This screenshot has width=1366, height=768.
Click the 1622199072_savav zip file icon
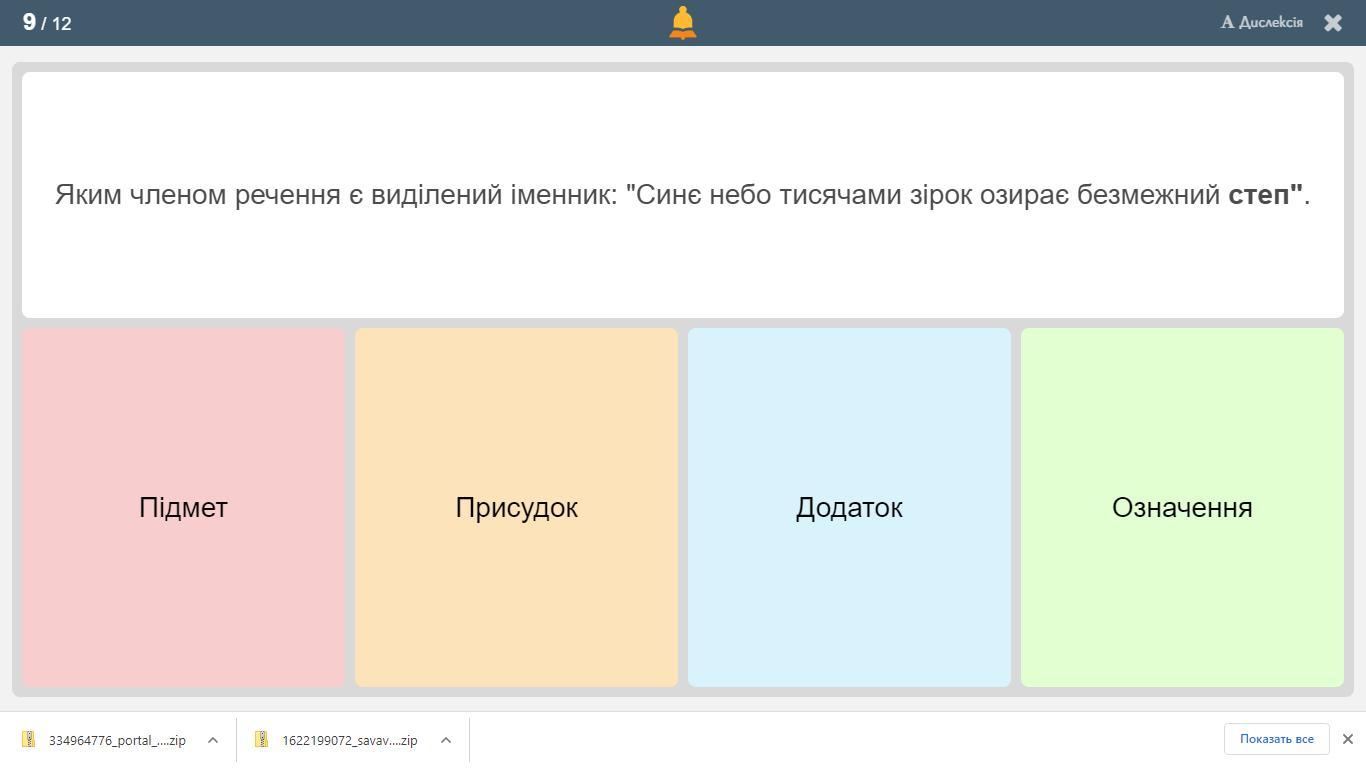pyautogui.click(x=262, y=740)
